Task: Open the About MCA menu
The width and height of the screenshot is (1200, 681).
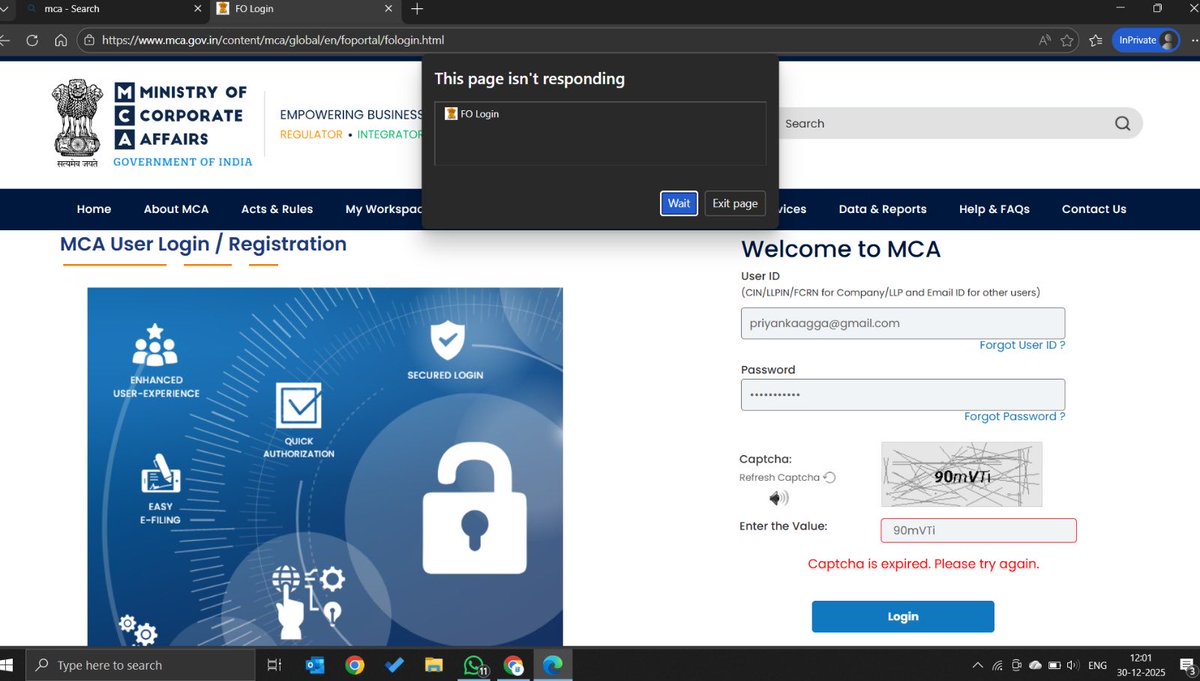Action: (x=176, y=209)
